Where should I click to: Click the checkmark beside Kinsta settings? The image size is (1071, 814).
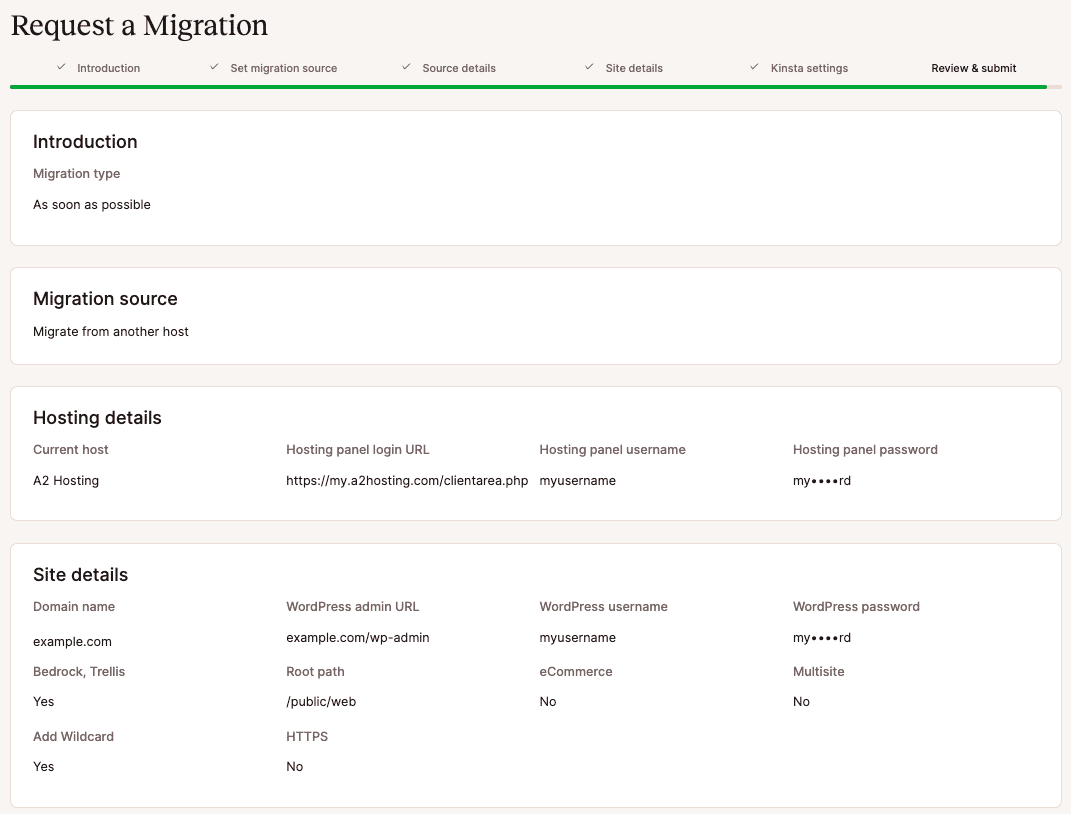pyautogui.click(x=754, y=66)
